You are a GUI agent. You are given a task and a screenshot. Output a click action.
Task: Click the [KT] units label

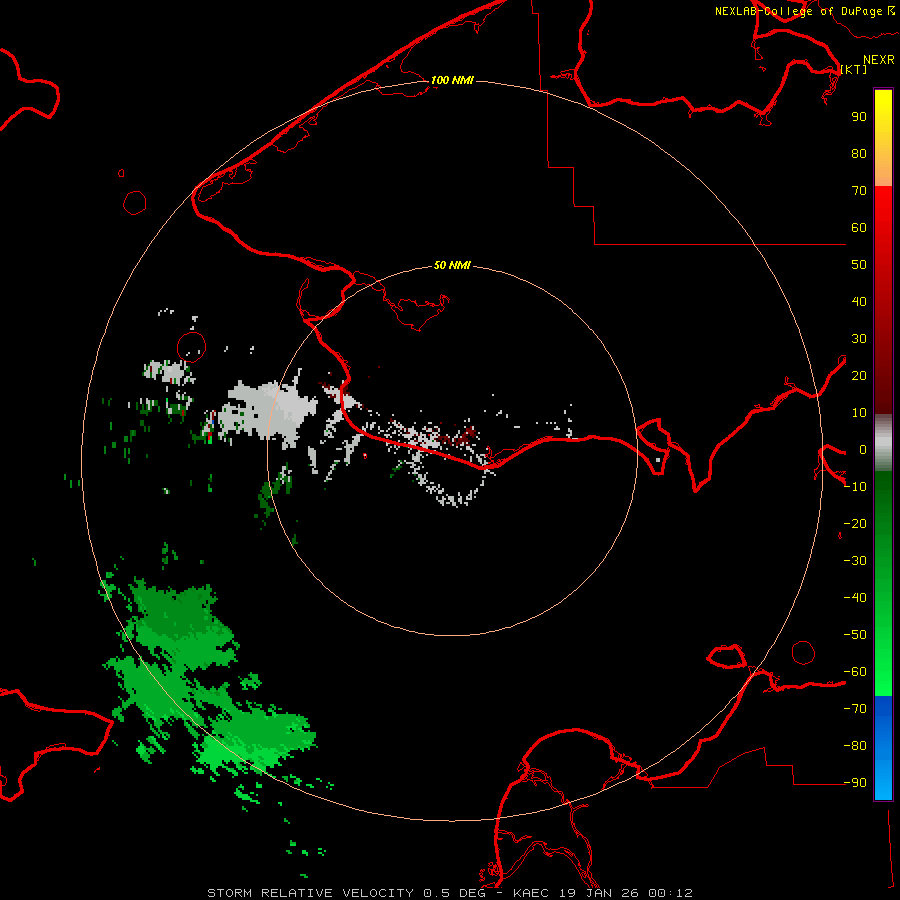click(x=854, y=69)
